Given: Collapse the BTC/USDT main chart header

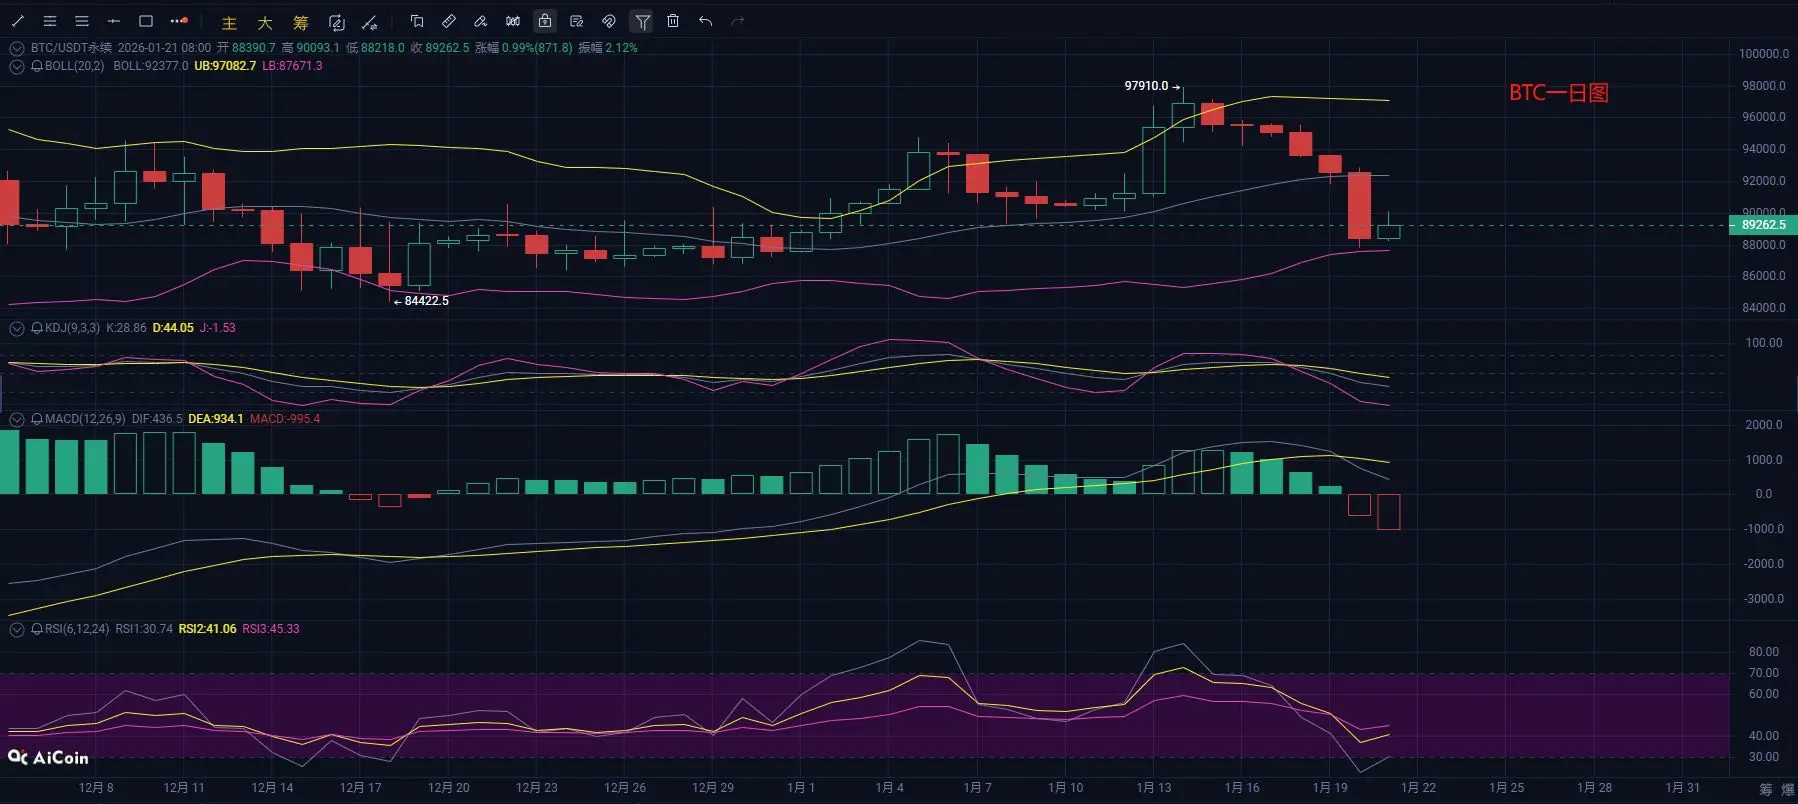Looking at the screenshot, I should point(17,48).
